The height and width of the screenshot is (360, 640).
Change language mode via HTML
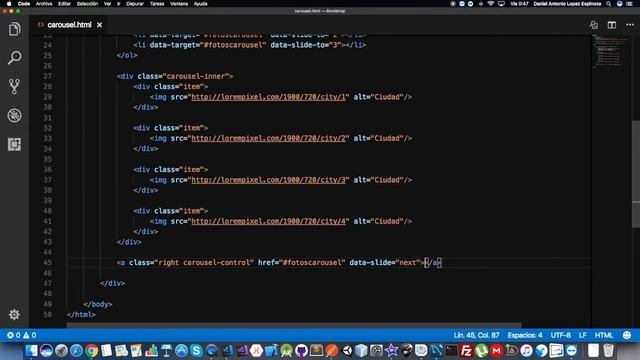click(x=604, y=335)
